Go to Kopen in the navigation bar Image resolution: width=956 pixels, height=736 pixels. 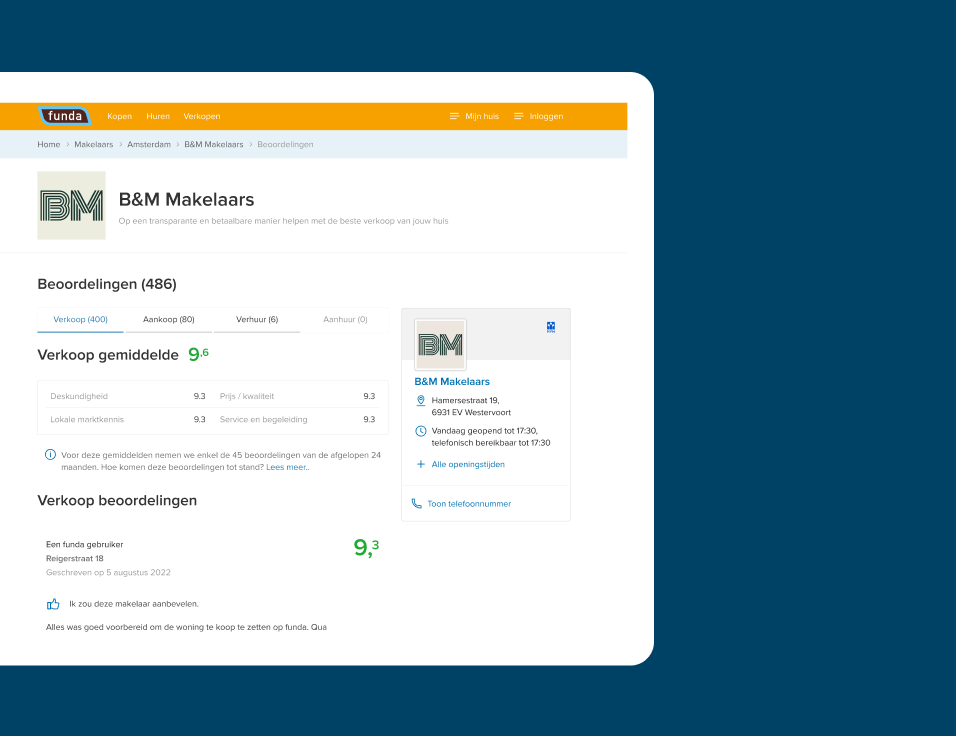(120, 116)
